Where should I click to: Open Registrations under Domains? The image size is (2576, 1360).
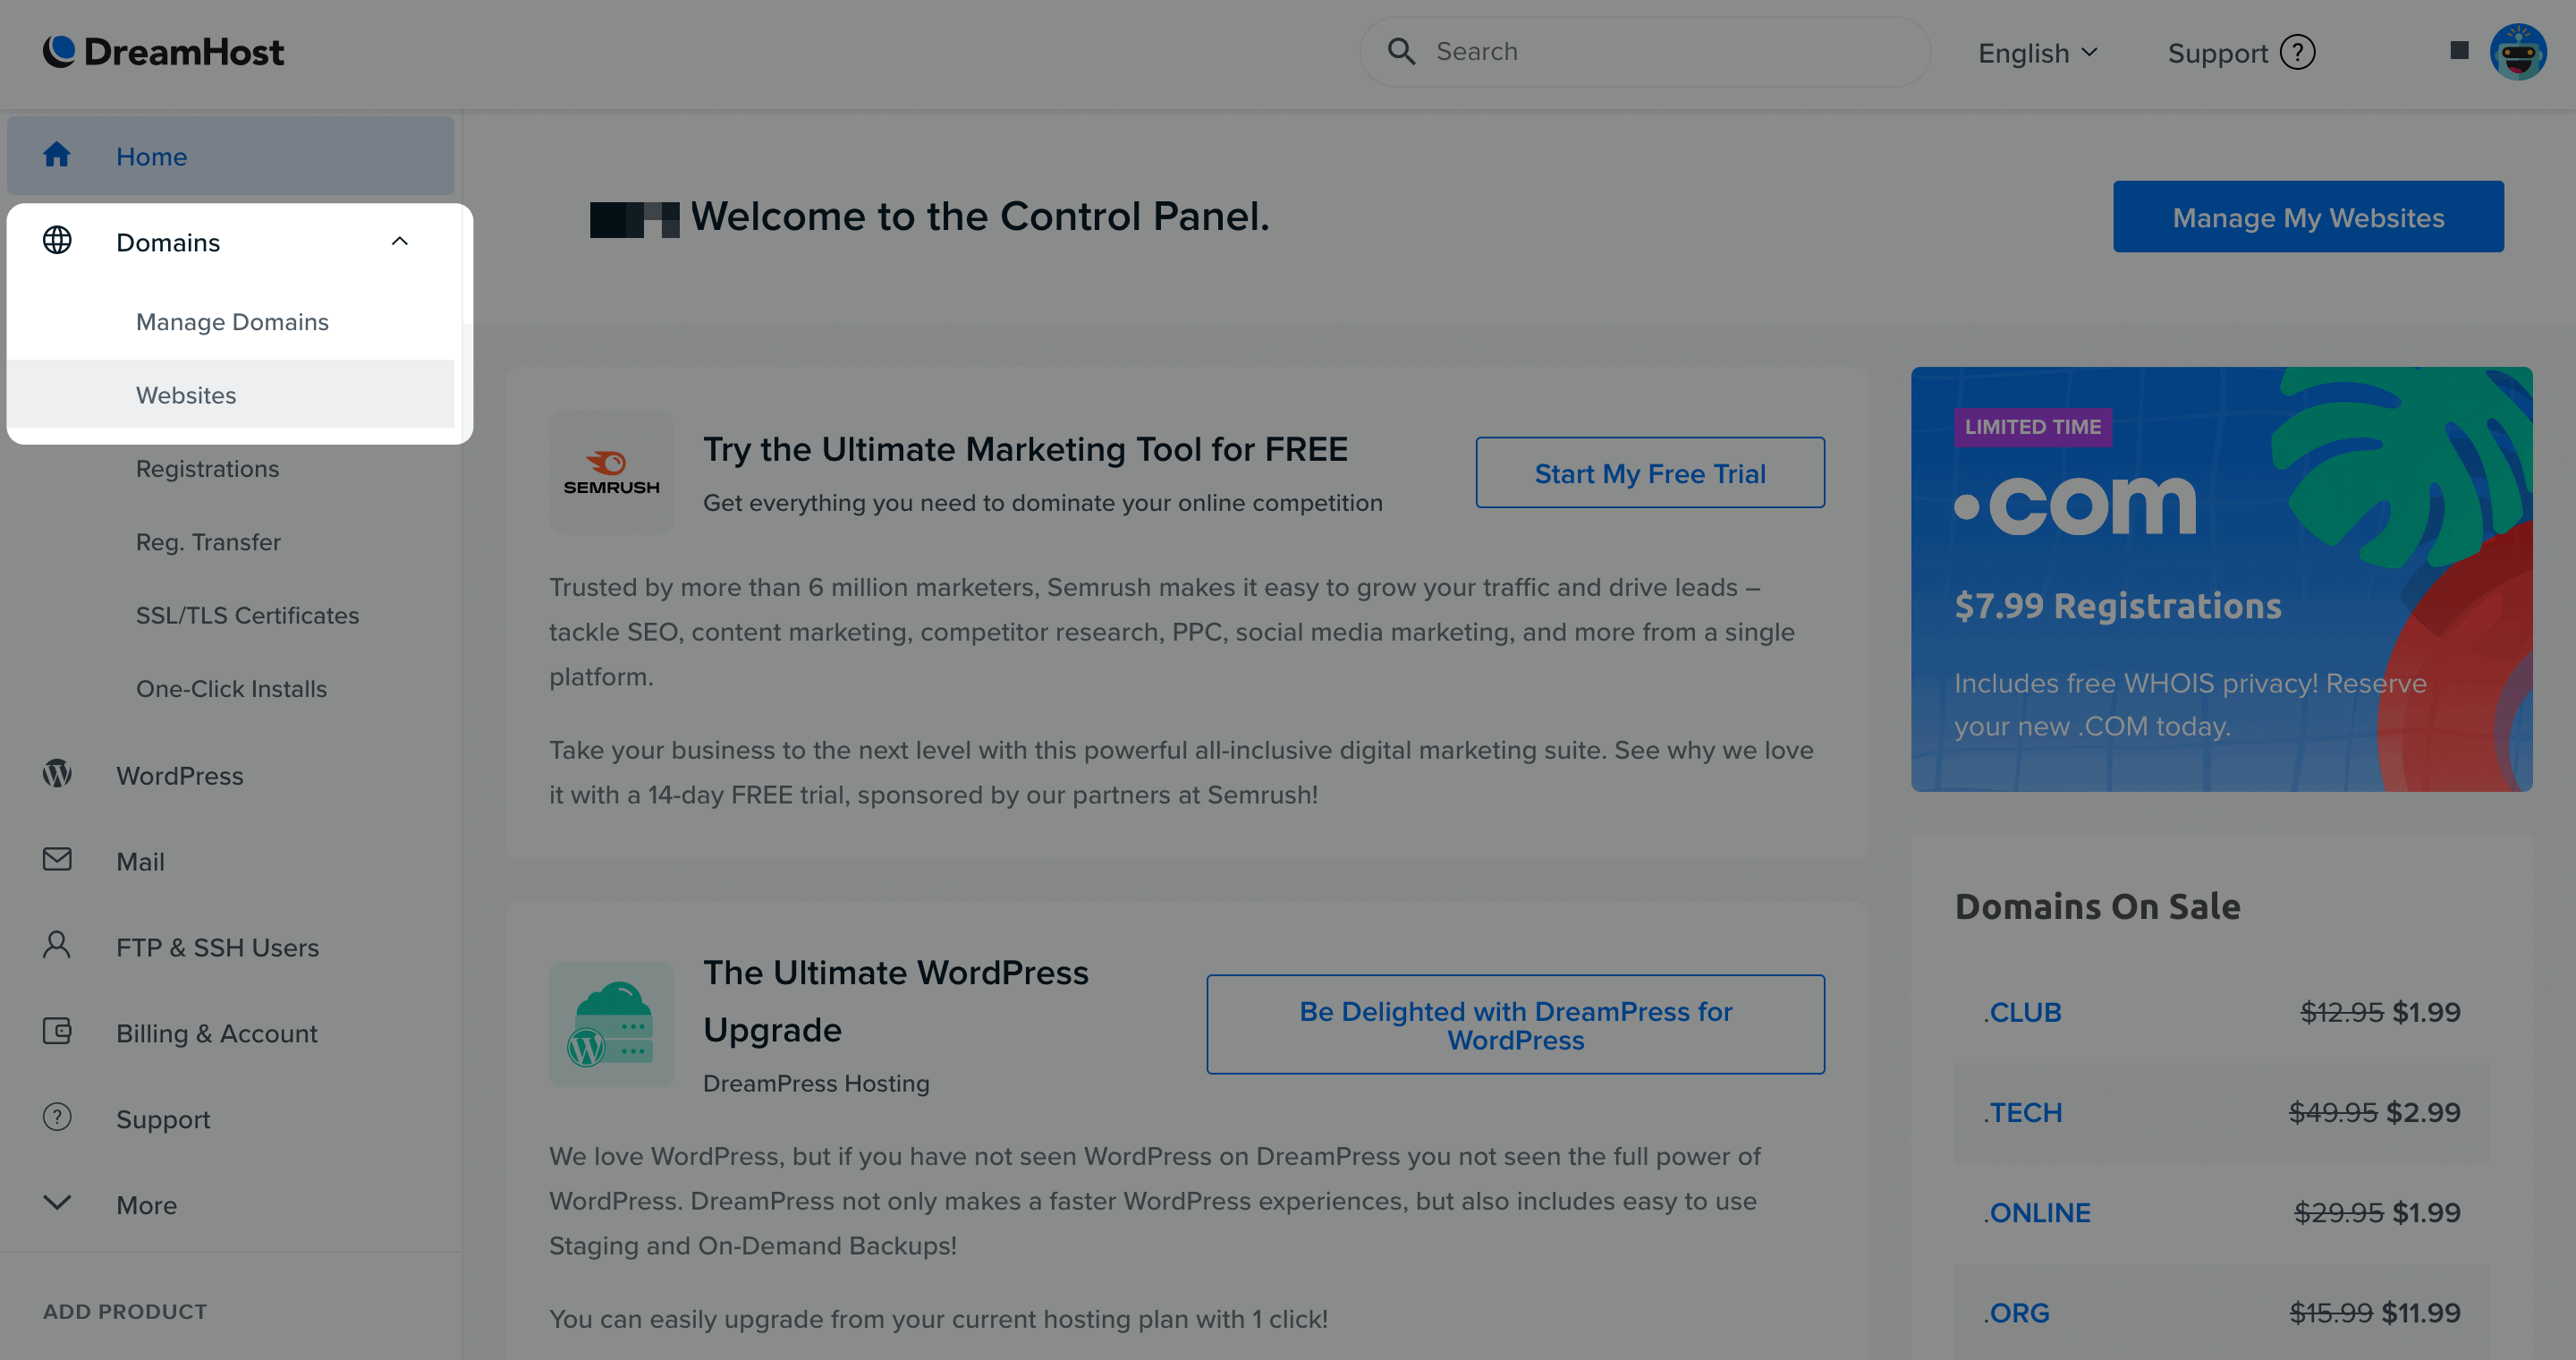(207, 468)
